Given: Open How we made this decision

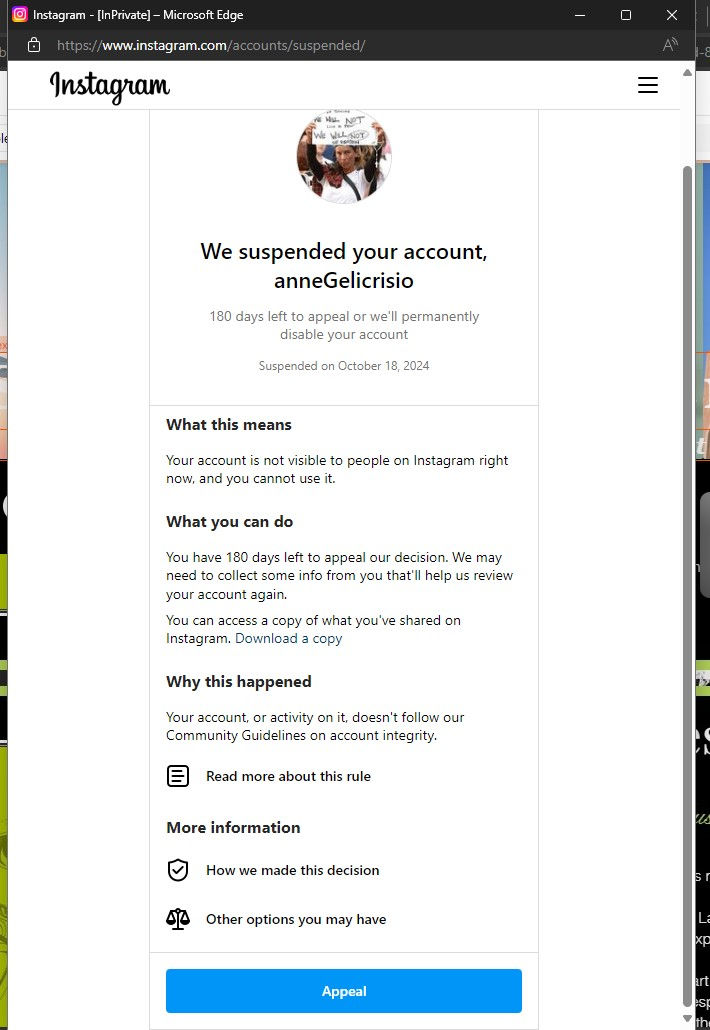Looking at the screenshot, I should coord(293,870).
